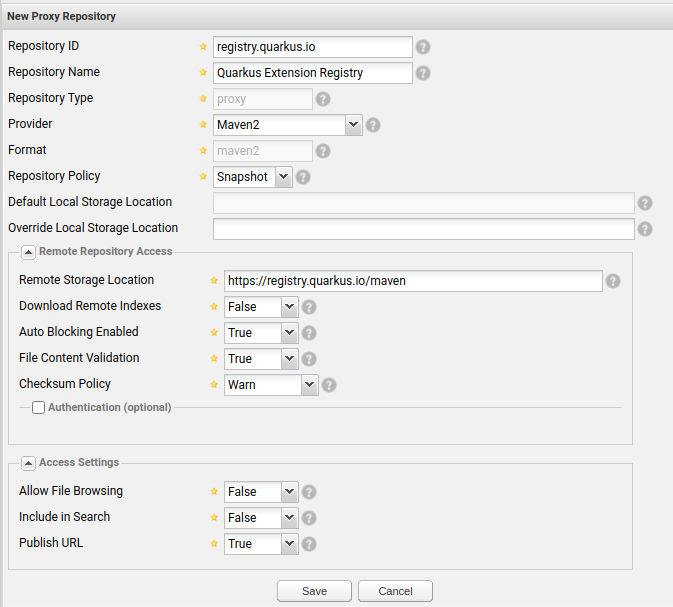Image resolution: width=673 pixels, height=607 pixels.
Task: Collapse the Access Settings section
Action: coord(28,464)
